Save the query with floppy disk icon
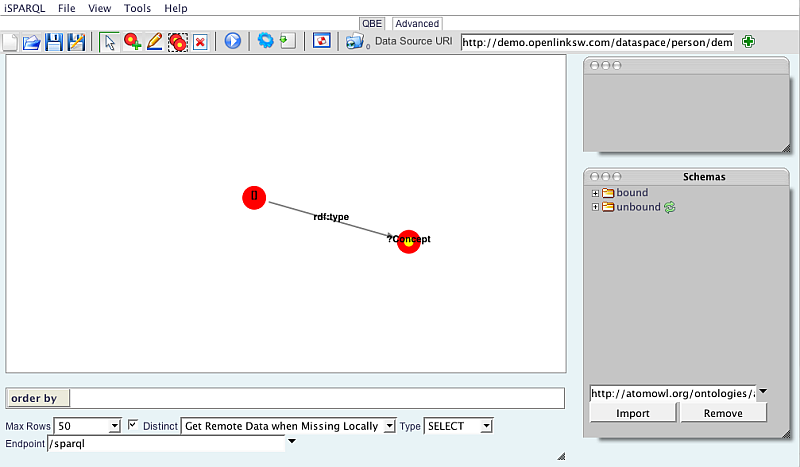Screen dimensions: 800x467 coord(54,42)
